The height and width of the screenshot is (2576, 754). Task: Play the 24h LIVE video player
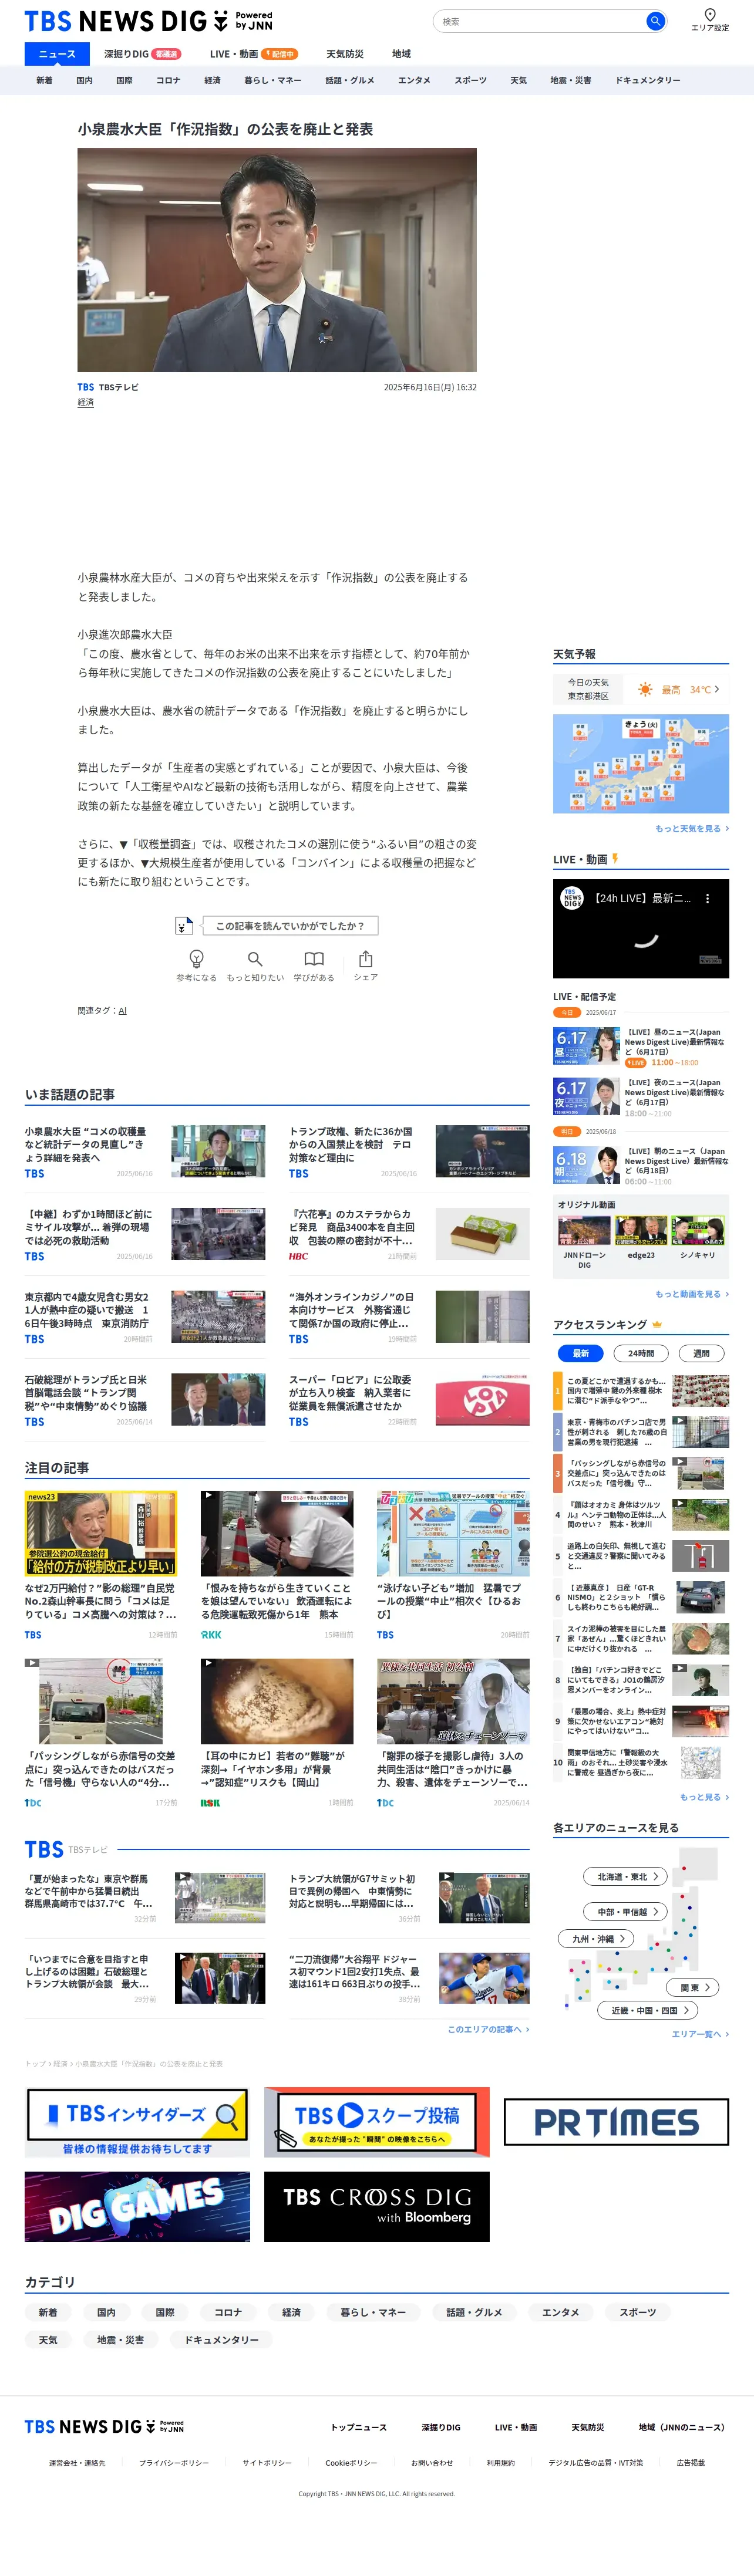(641, 929)
